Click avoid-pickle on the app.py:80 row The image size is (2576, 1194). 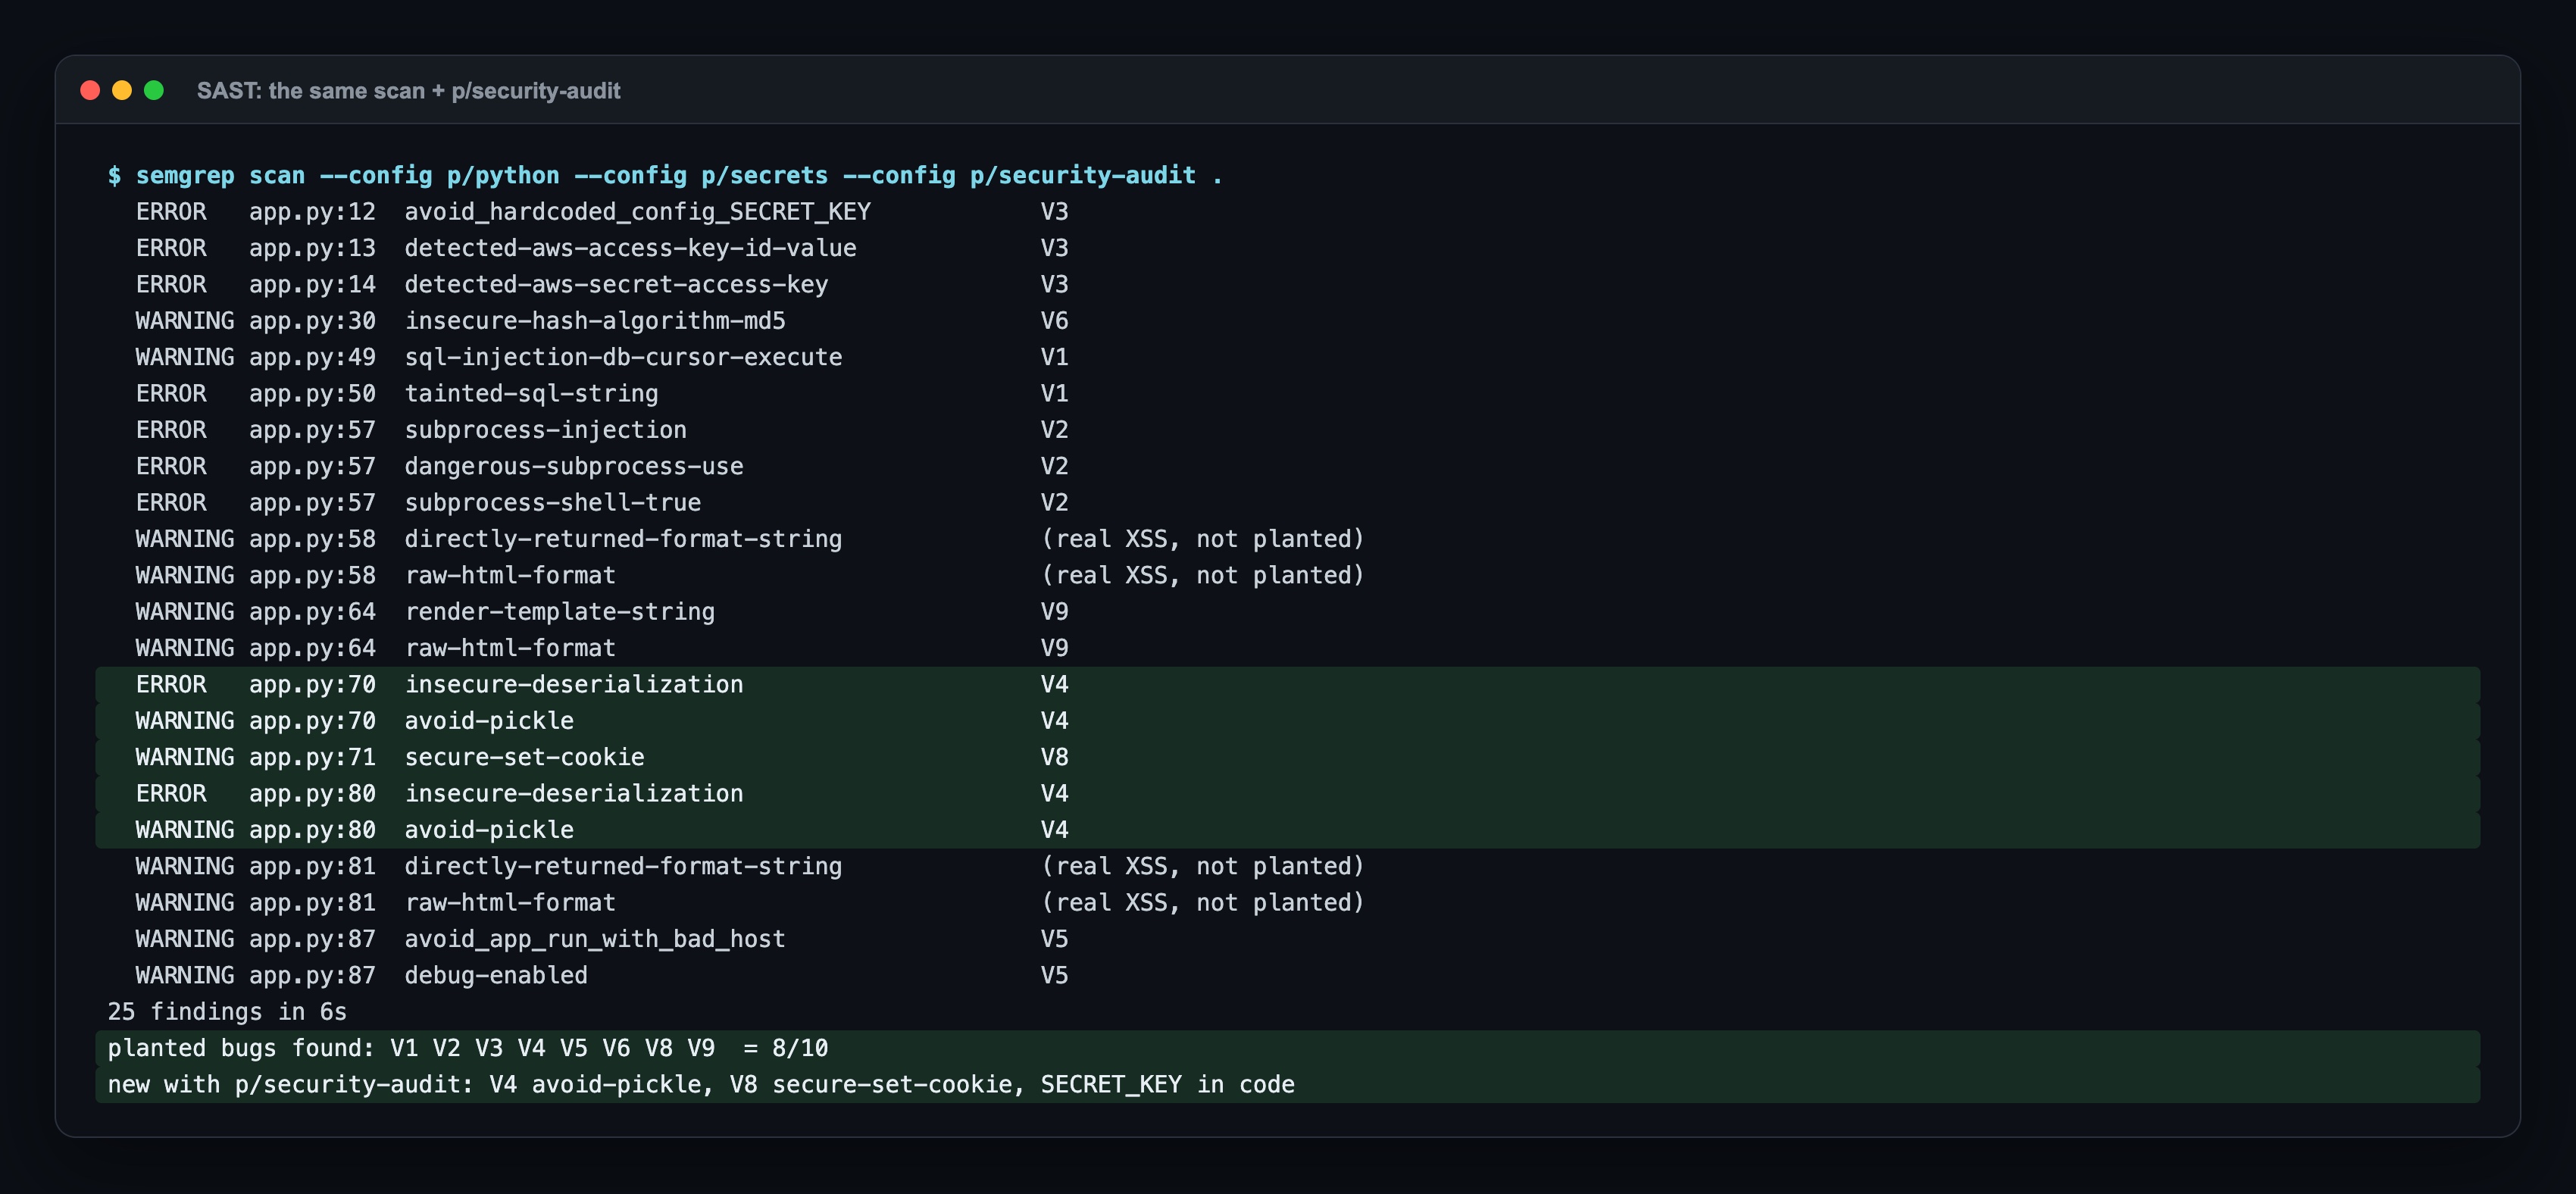tap(489, 830)
